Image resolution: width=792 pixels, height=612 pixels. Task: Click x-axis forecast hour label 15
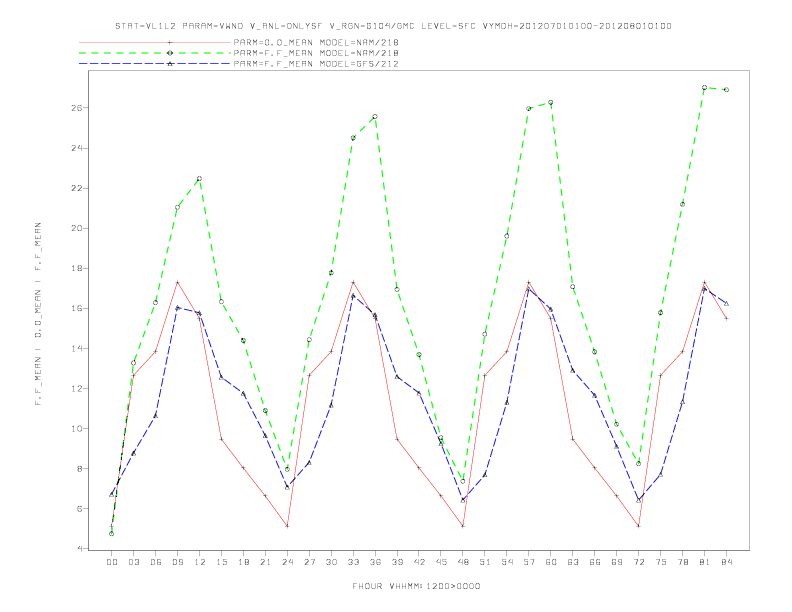pyautogui.click(x=221, y=562)
